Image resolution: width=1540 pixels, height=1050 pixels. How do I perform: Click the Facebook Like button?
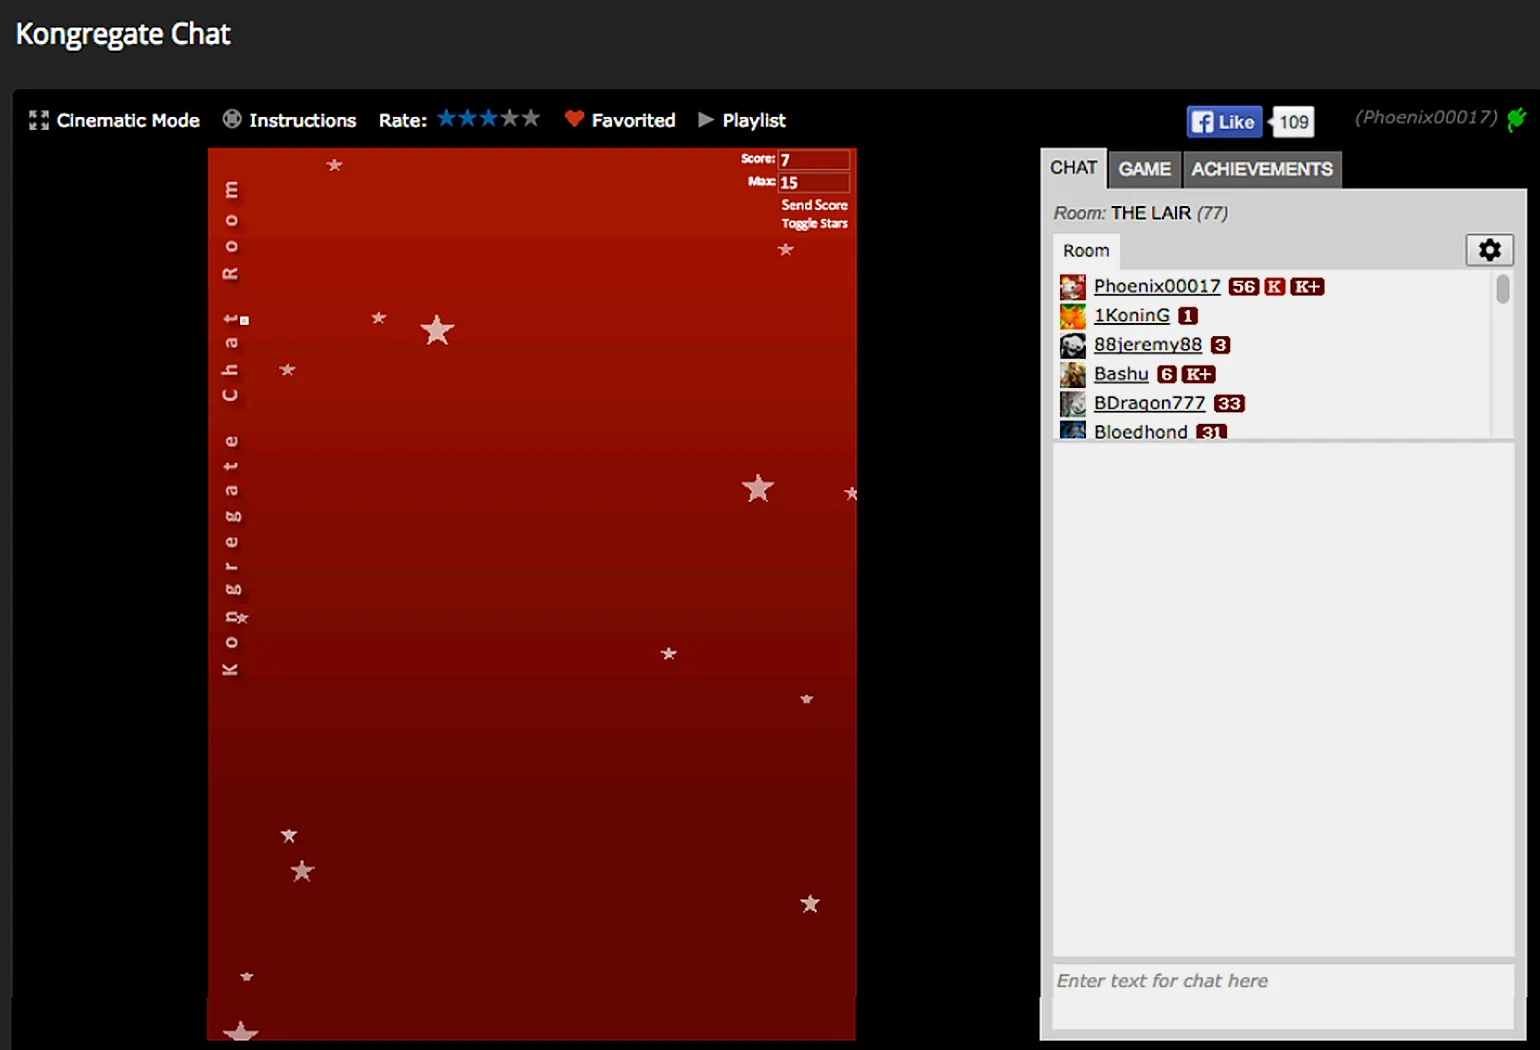coord(1224,122)
